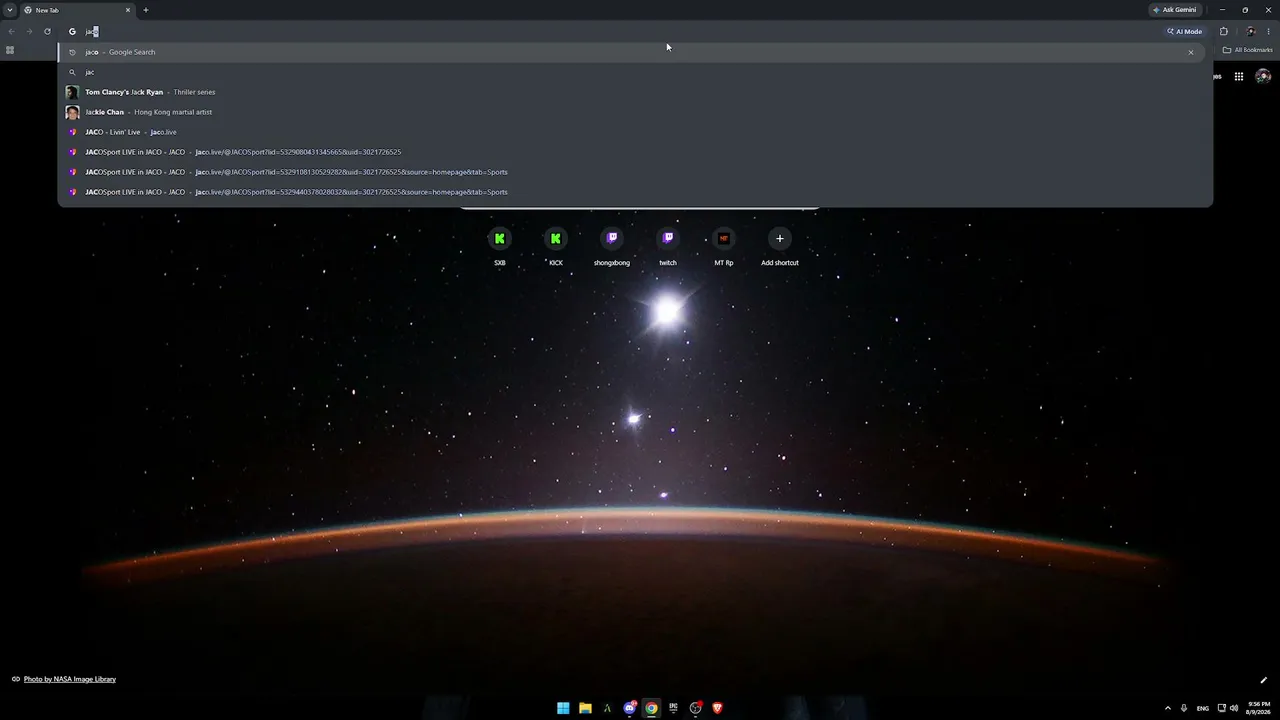Viewport: 1280px width, 720px height.
Task: Open JACOSport suggestion ending in uid=3021726525
Action: [635, 152]
